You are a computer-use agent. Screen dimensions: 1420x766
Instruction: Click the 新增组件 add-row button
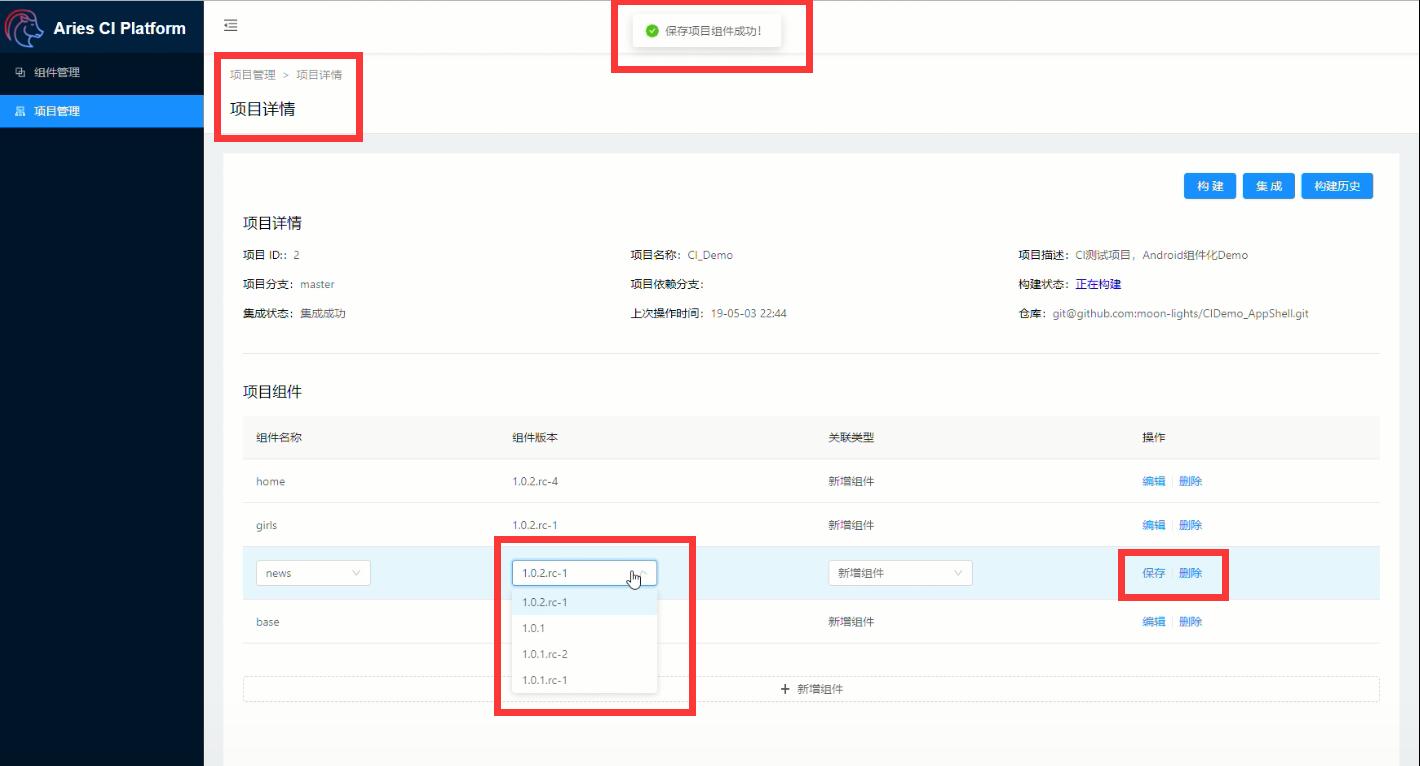tap(811, 689)
